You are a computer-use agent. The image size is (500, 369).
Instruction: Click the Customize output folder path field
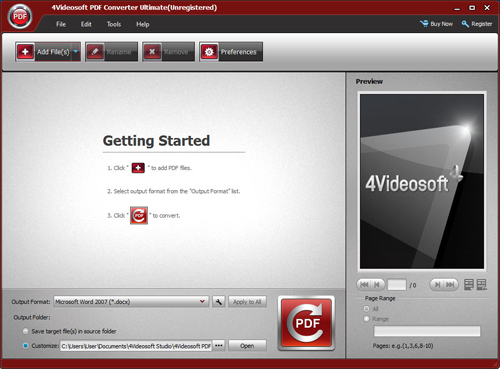[x=136, y=346]
